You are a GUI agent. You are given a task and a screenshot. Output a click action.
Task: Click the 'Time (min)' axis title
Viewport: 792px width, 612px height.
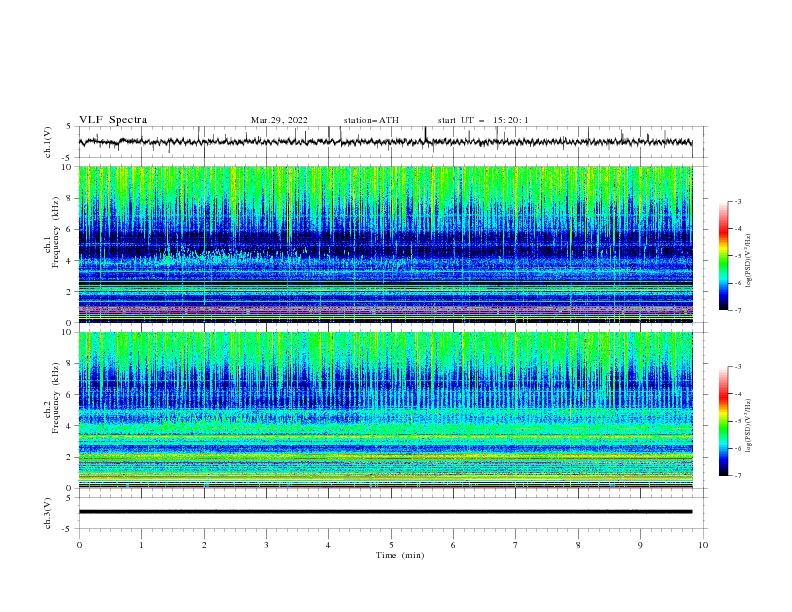(400, 555)
